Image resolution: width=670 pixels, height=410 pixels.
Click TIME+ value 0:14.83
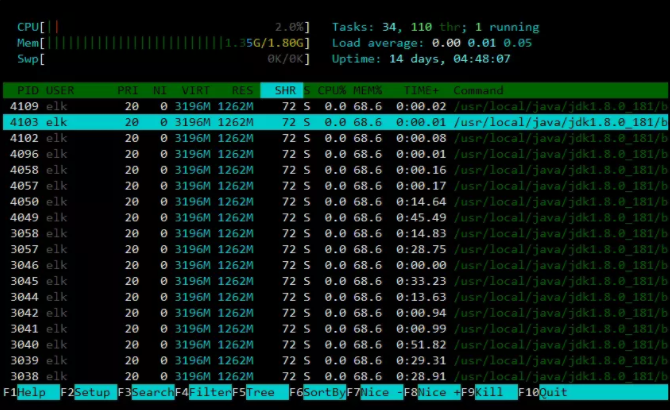(421, 233)
